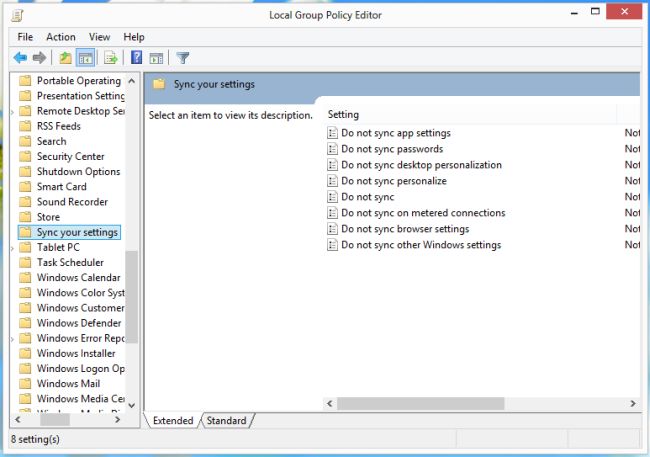The image size is (650, 457).
Task: Click folder icon next to RSS Feeds
Action: click(x=25, y=126)
